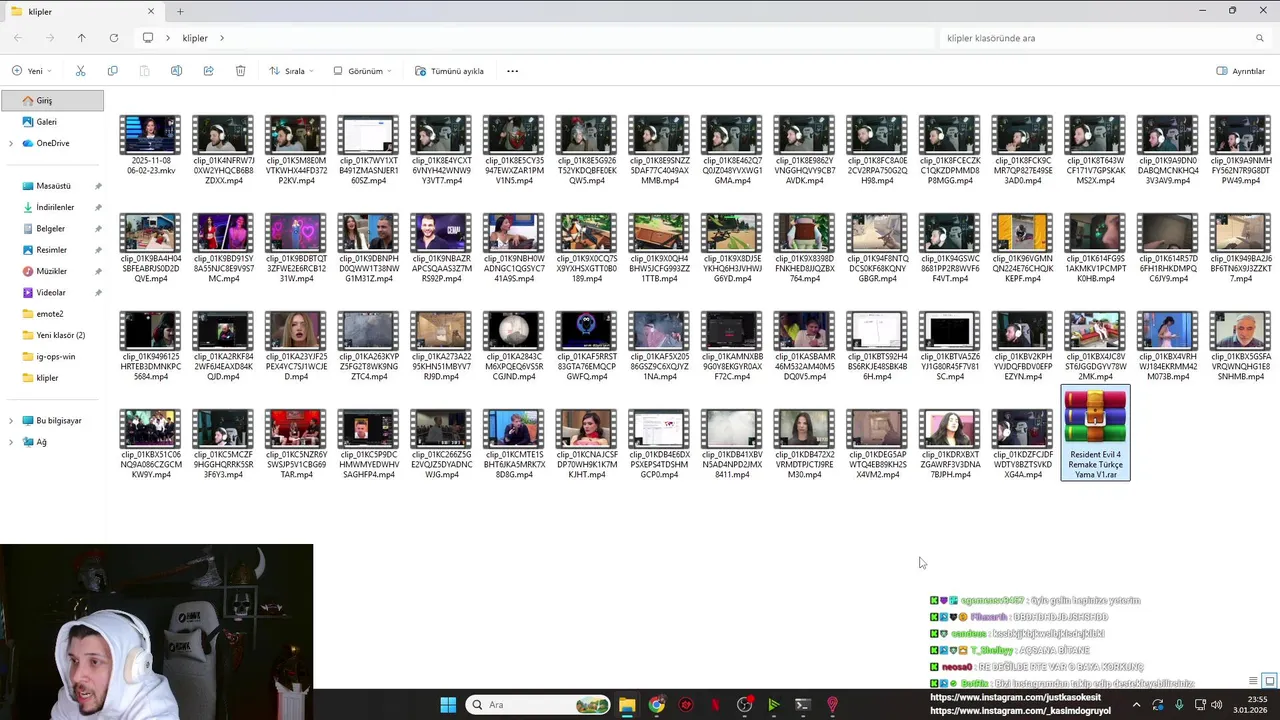Select Giriş in the sidebar
The height and width of the screenshot is (720, 1280).
[52, 100]
